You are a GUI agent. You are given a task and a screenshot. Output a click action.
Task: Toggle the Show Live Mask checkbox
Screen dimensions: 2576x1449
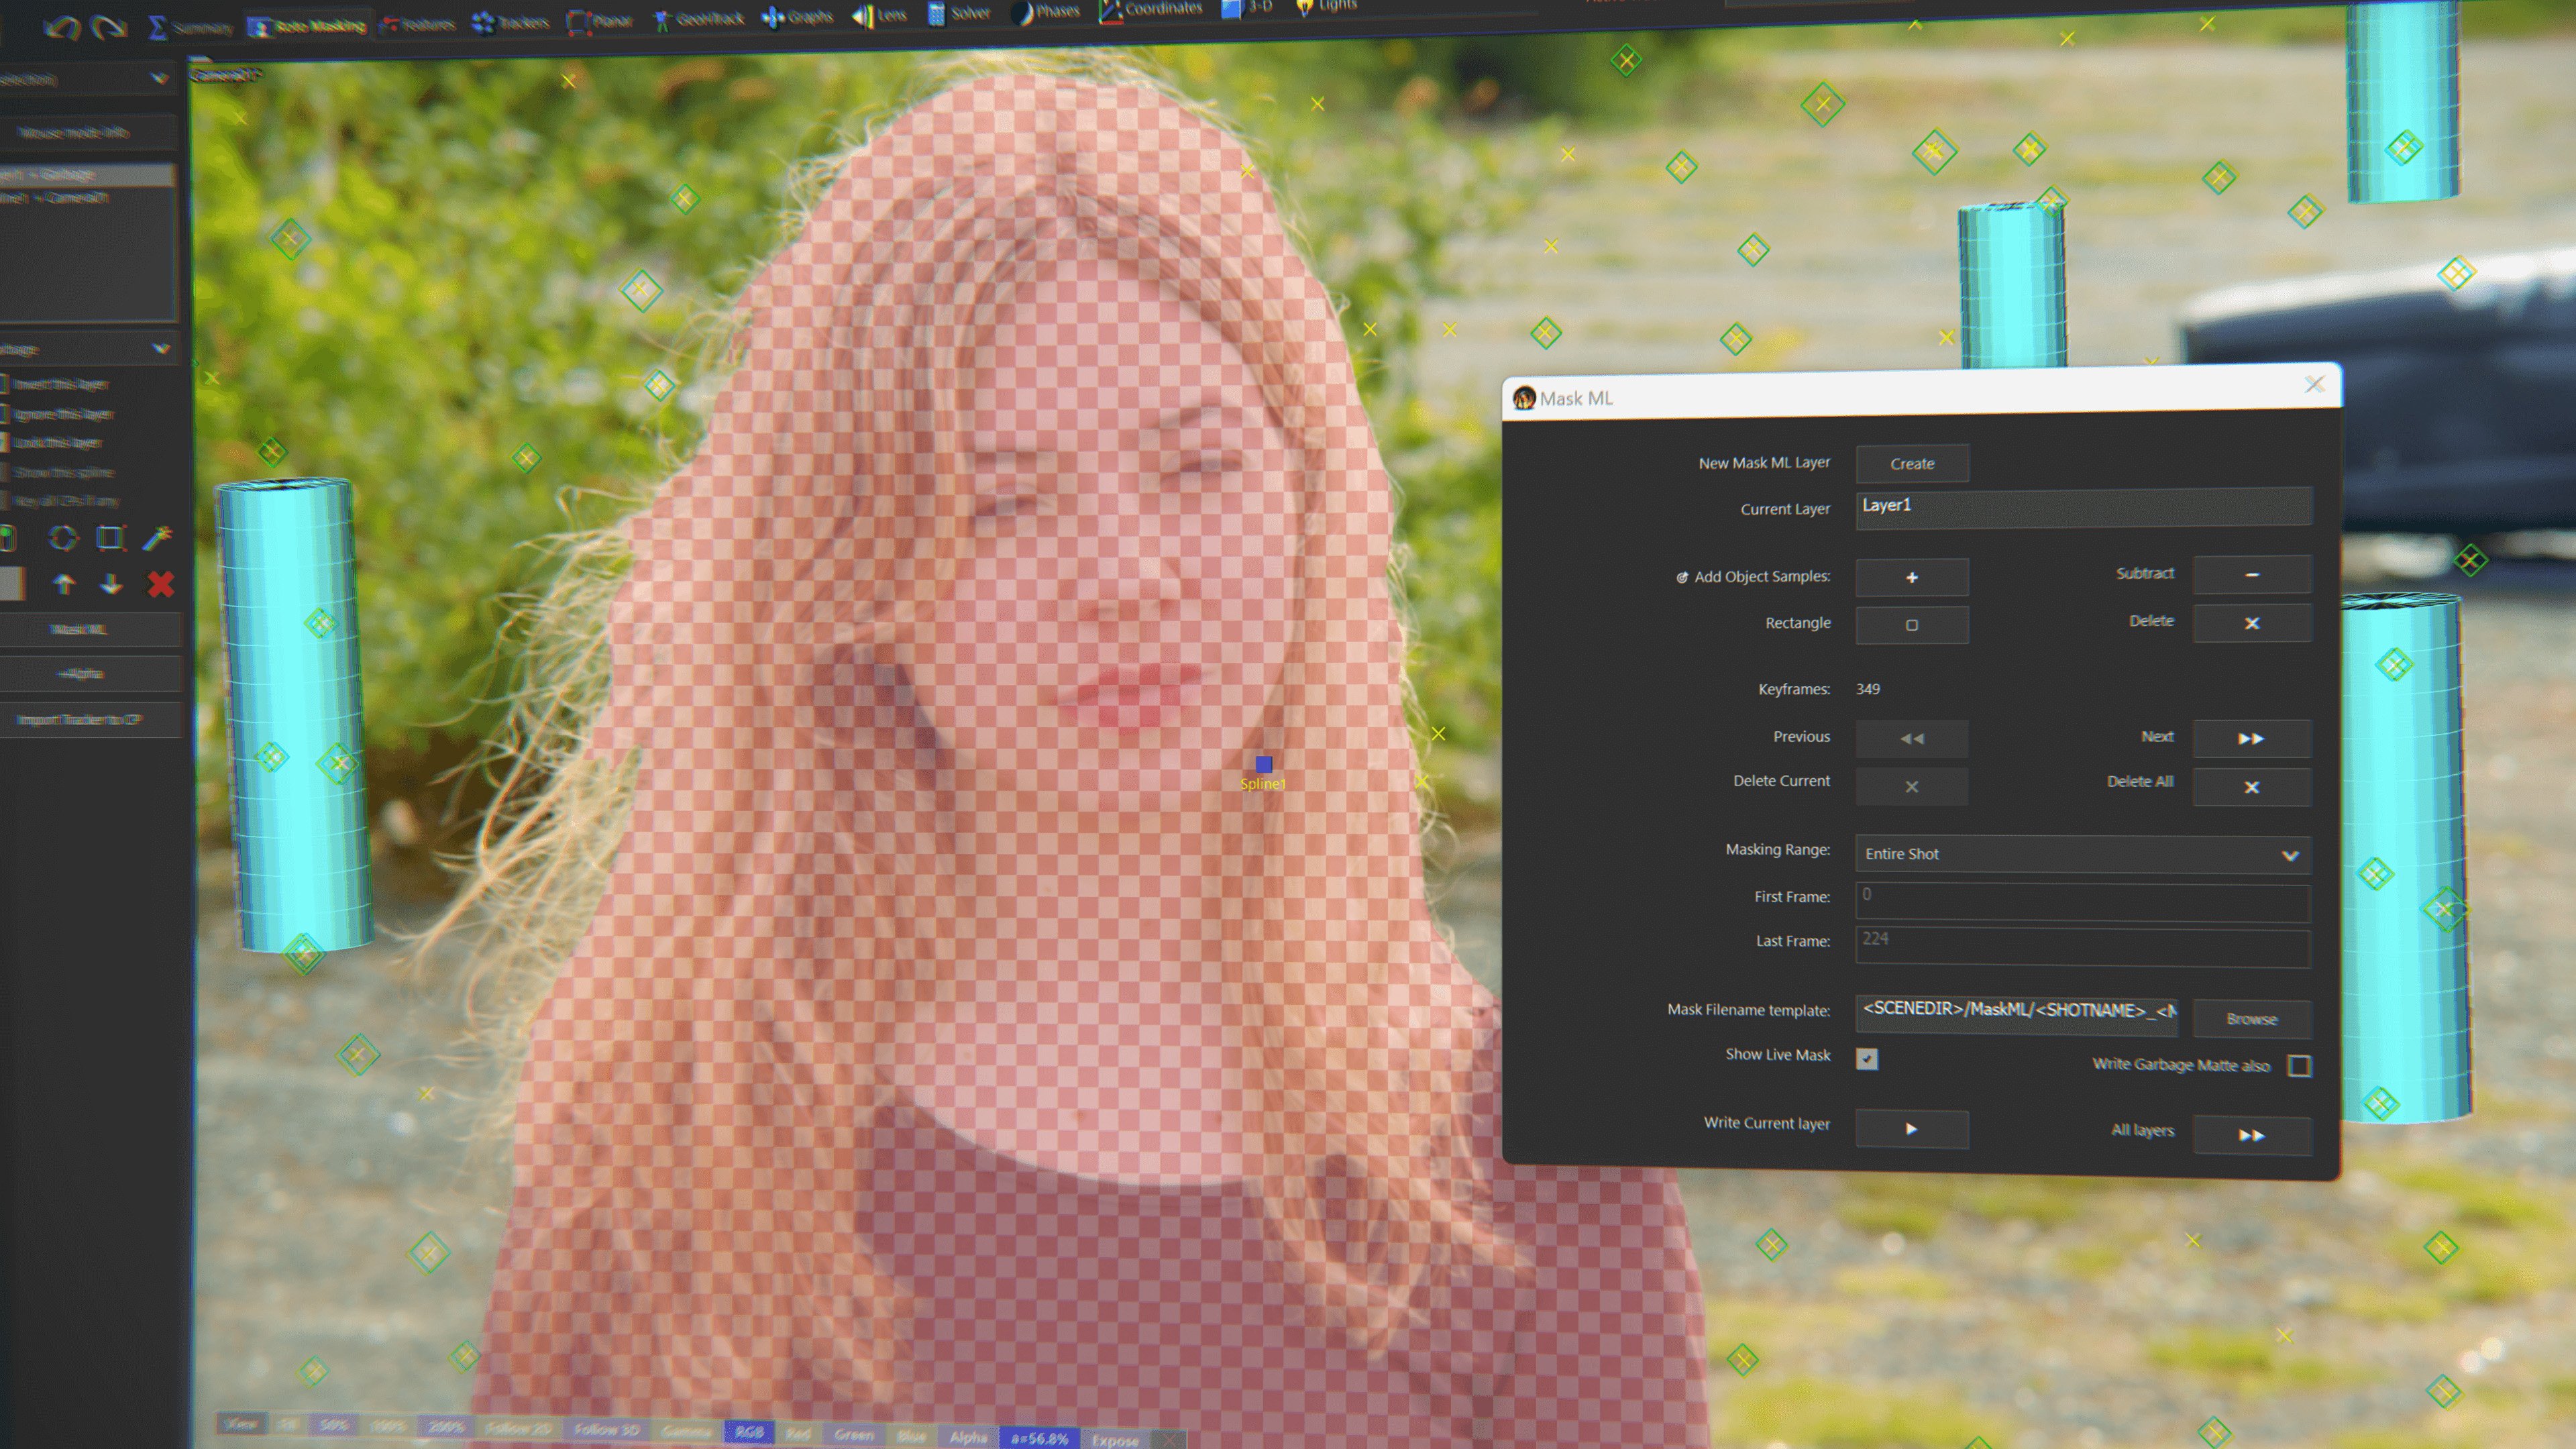(x=1865, y=1057)
